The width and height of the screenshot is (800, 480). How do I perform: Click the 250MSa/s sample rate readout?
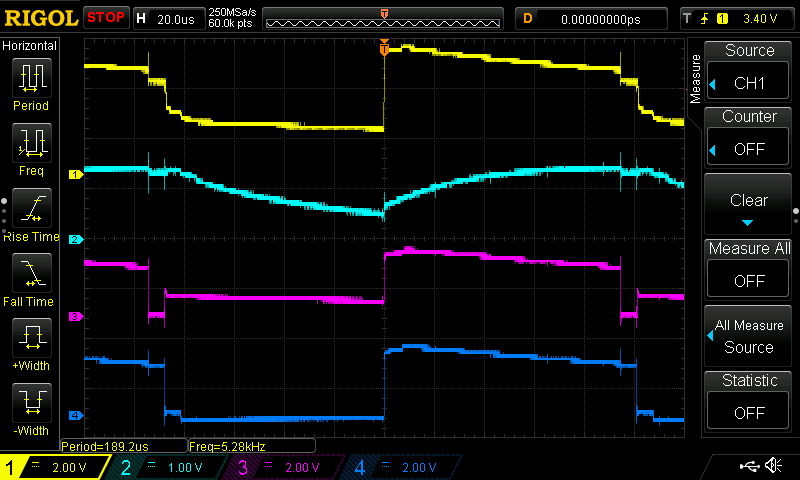(x=233, y=13)
